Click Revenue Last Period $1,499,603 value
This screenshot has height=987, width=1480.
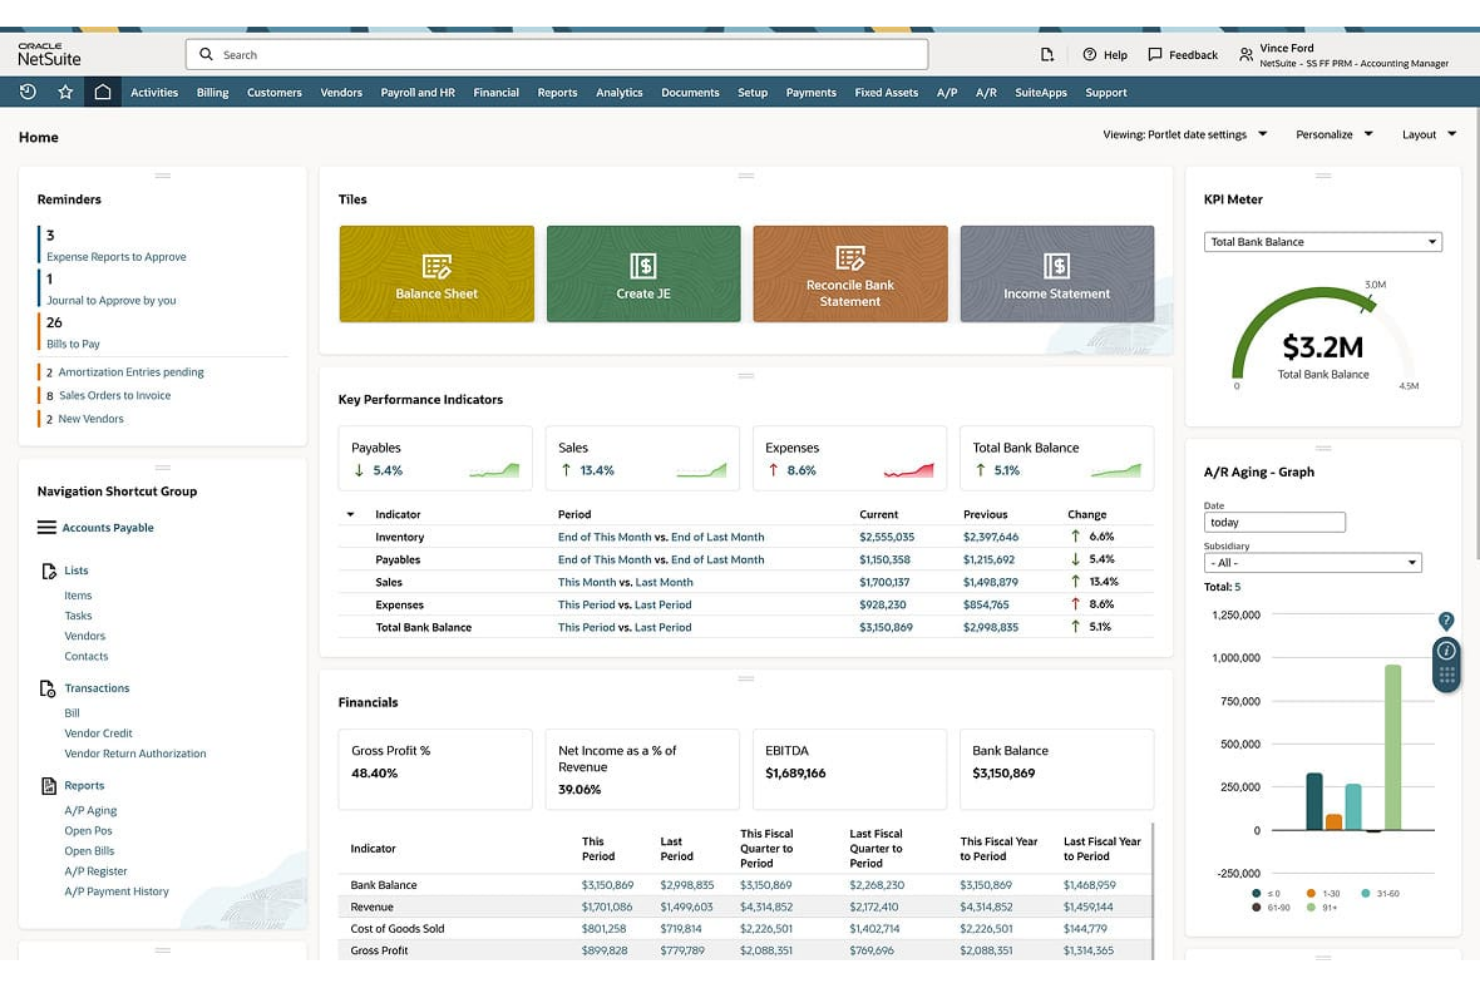[686, 907]
